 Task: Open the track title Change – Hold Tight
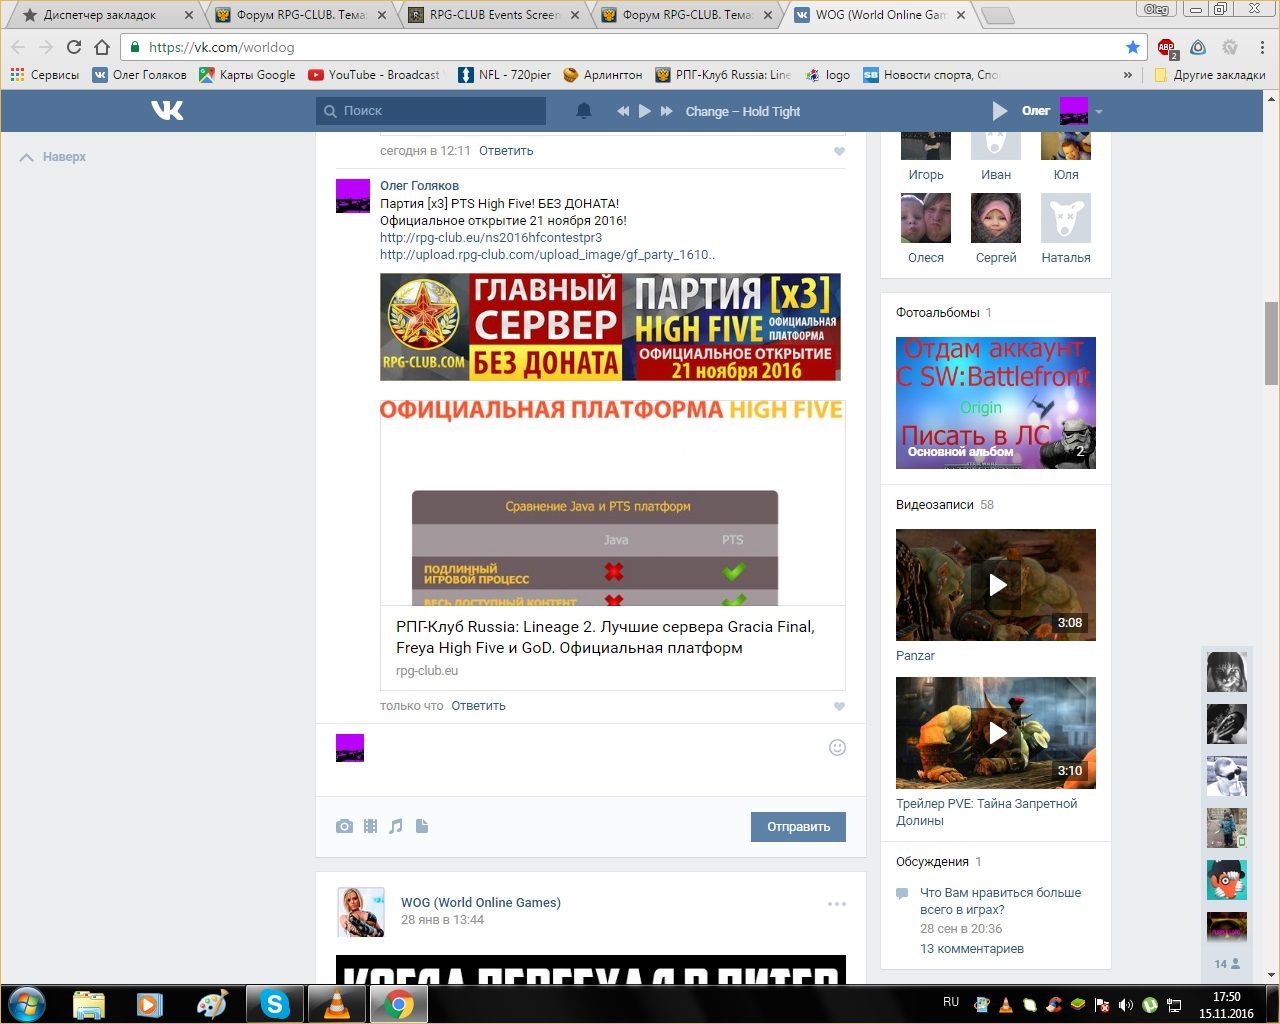point(743,111)
